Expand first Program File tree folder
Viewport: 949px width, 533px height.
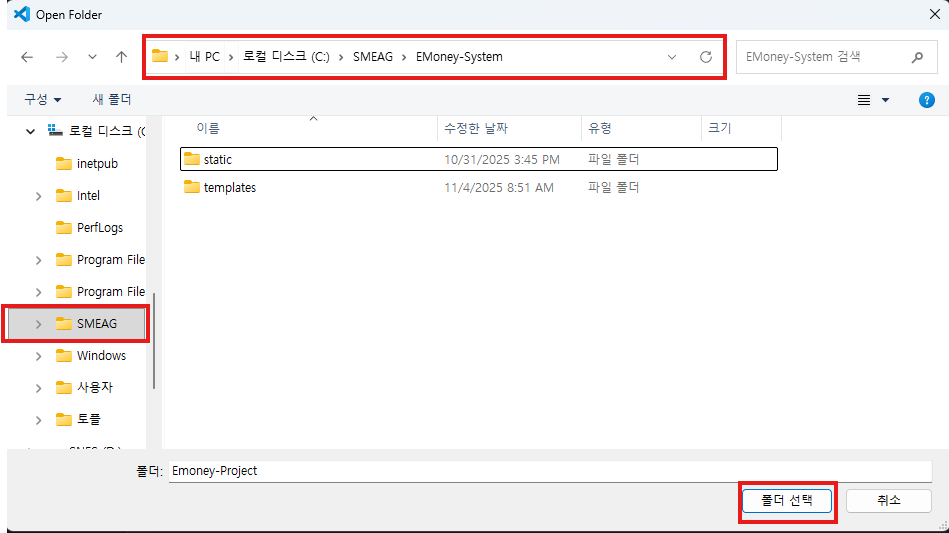pyautogui.click(x=39, y=260)
